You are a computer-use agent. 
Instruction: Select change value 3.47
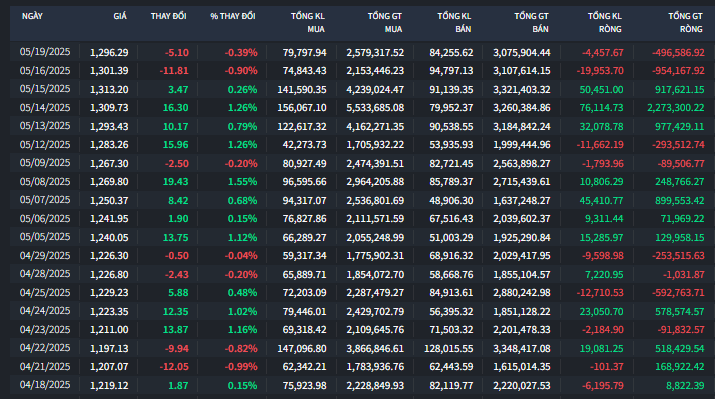[178, 89]
